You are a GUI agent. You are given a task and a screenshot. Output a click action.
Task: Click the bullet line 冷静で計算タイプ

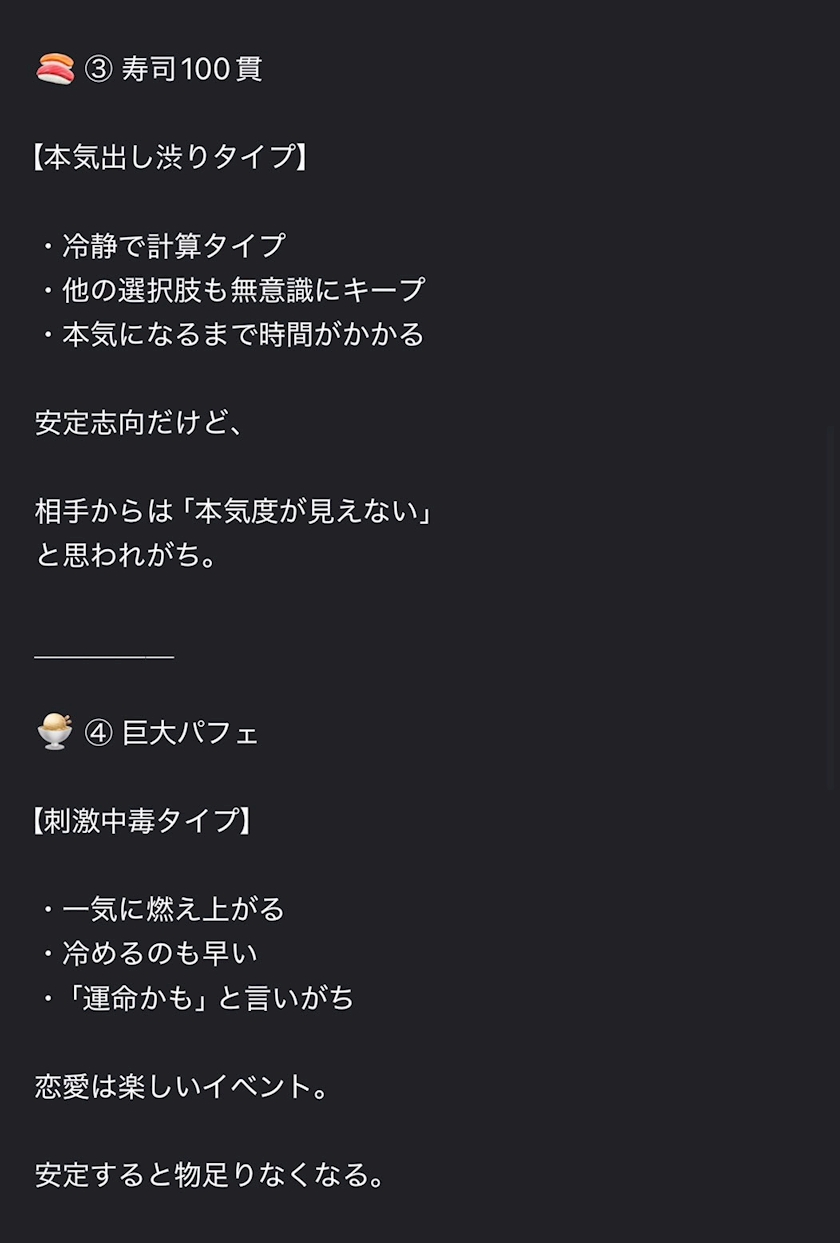[174, 246]
